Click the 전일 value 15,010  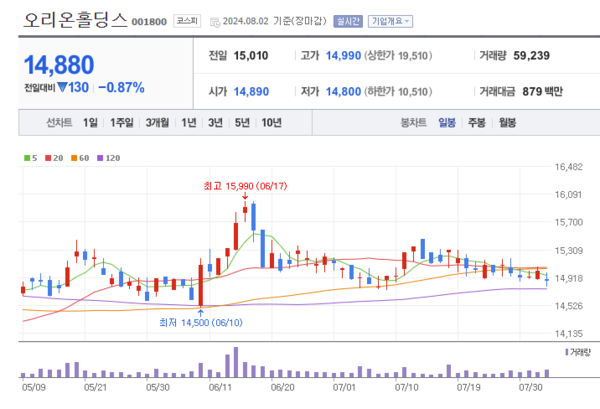coord(251,56)
